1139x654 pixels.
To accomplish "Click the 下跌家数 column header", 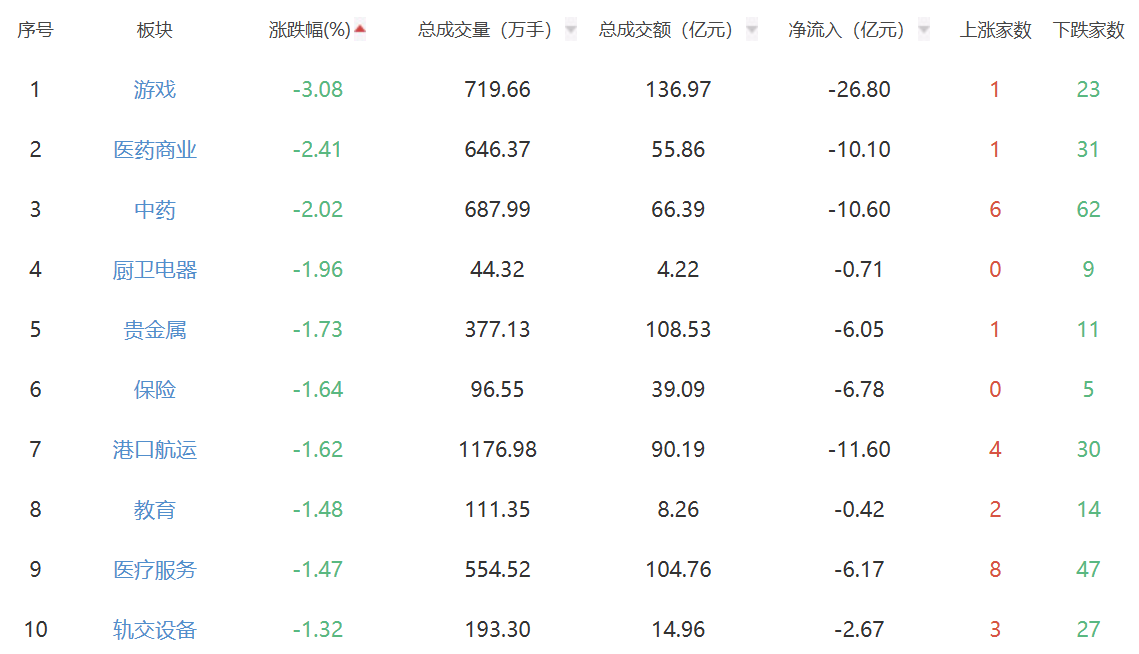I will (x=1088, y=30).
